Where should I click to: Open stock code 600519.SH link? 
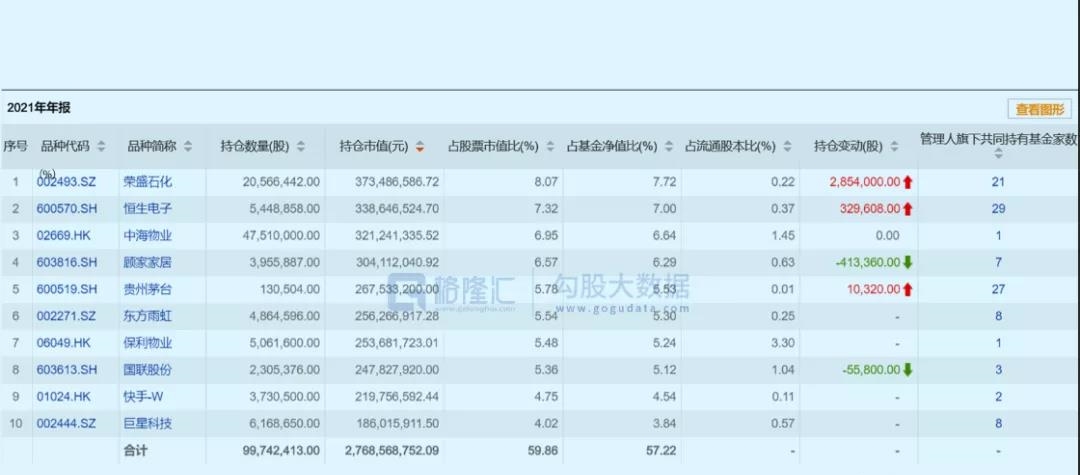point(65,289)
